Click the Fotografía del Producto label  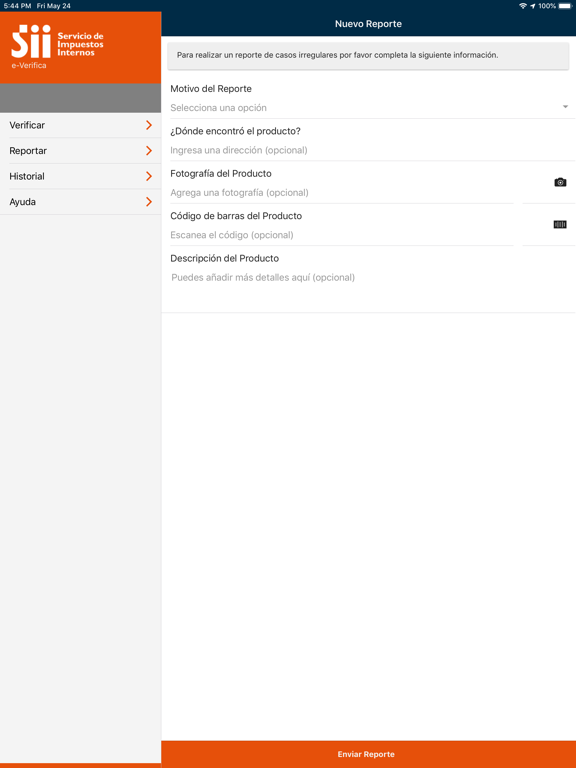point(221,173)
